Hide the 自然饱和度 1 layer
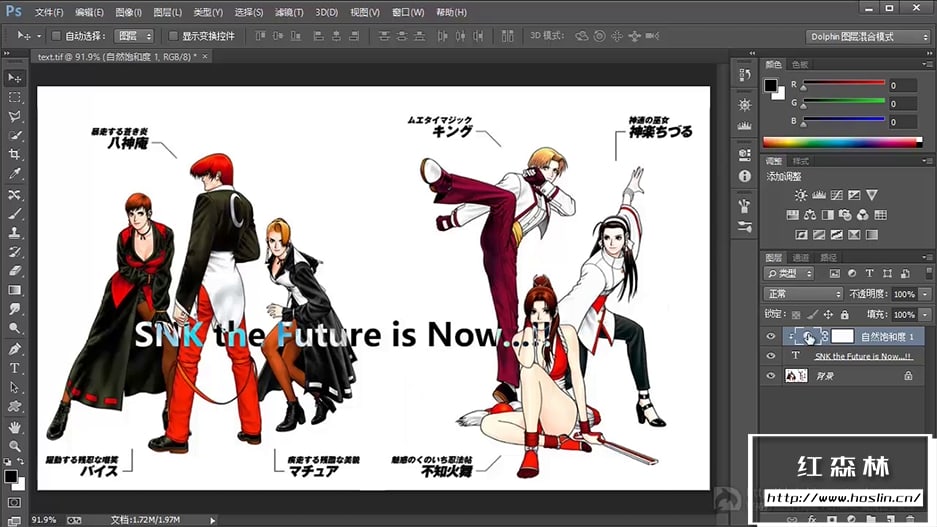 [x=771, y=336]
